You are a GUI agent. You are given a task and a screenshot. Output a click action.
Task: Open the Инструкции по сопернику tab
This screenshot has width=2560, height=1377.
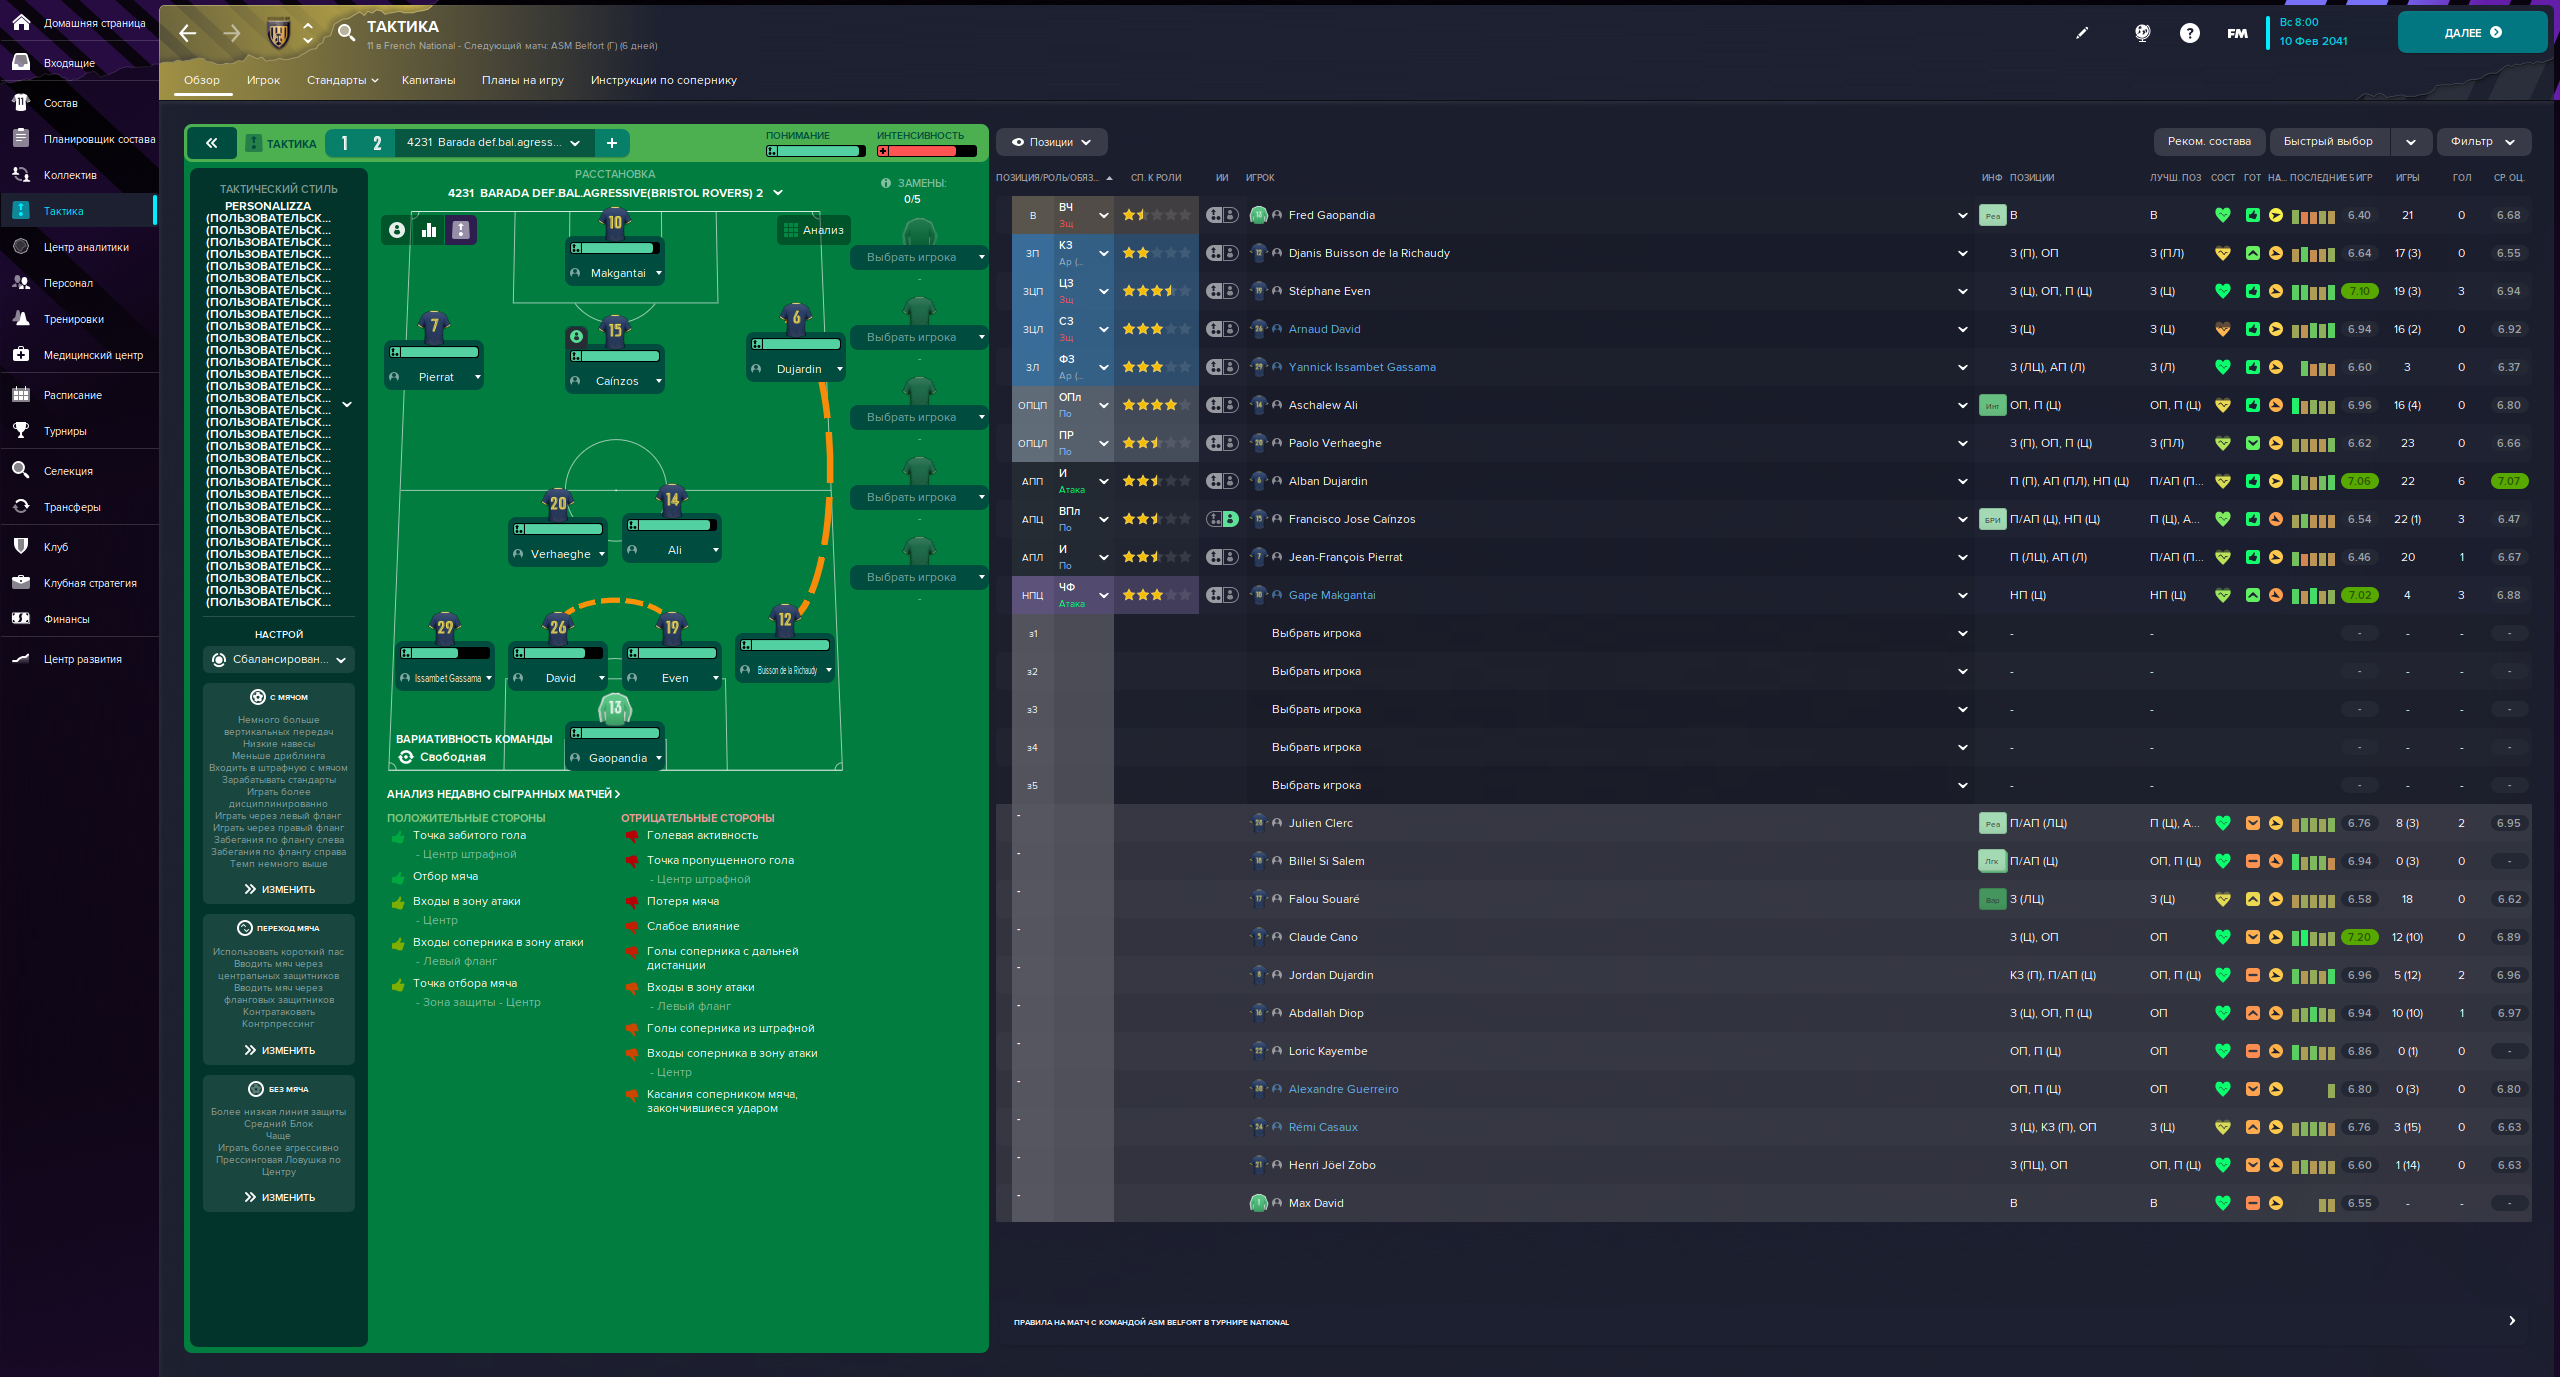pyautogui.click(x=664, y=80)
